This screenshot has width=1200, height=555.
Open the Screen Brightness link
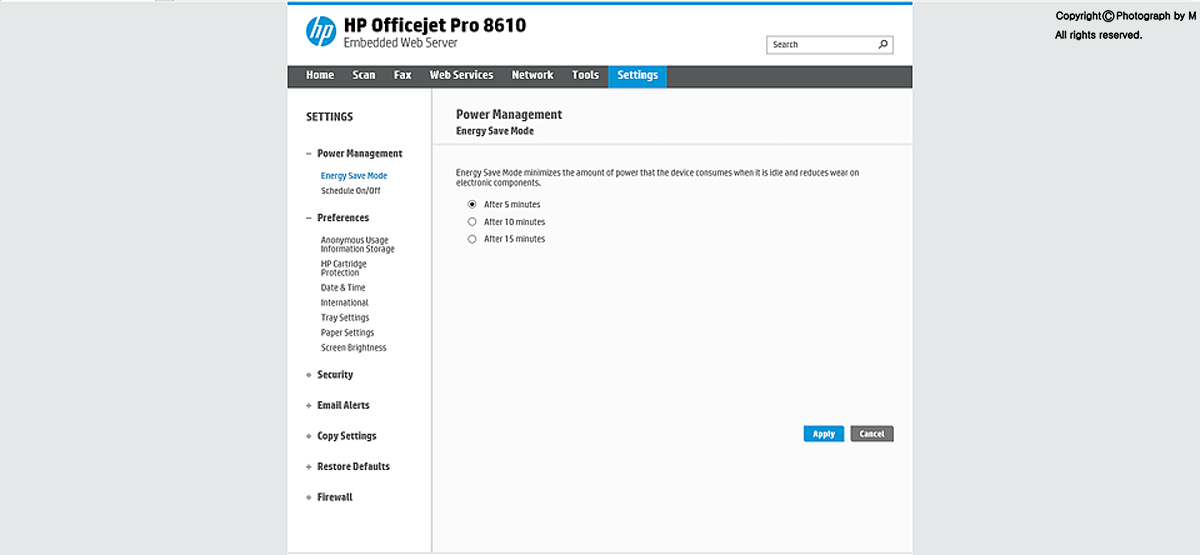353,348
